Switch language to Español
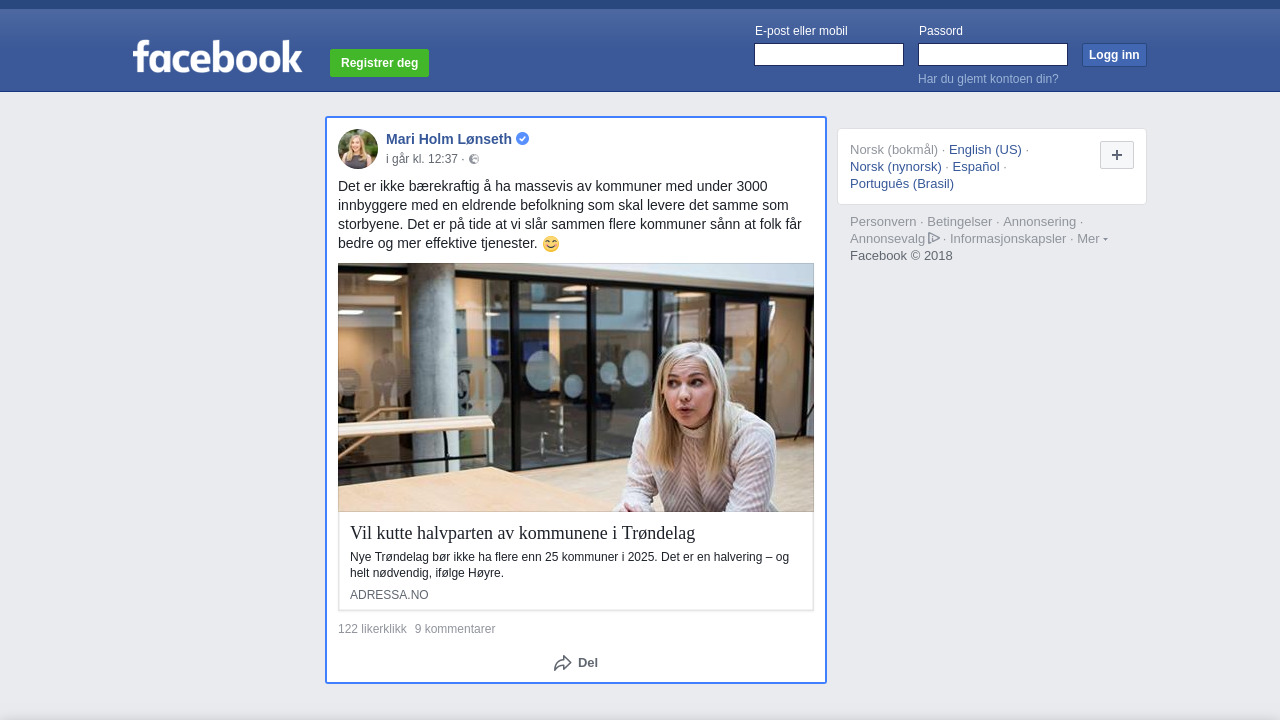Screen dimensions: 1280x720 pyautogui.click(x=976, y=167)
